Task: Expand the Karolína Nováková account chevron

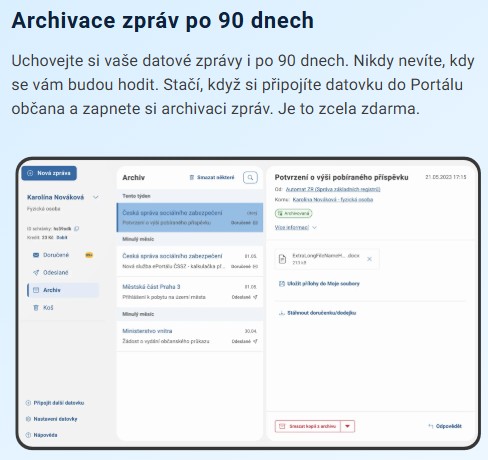Action: tap(96, 197)
